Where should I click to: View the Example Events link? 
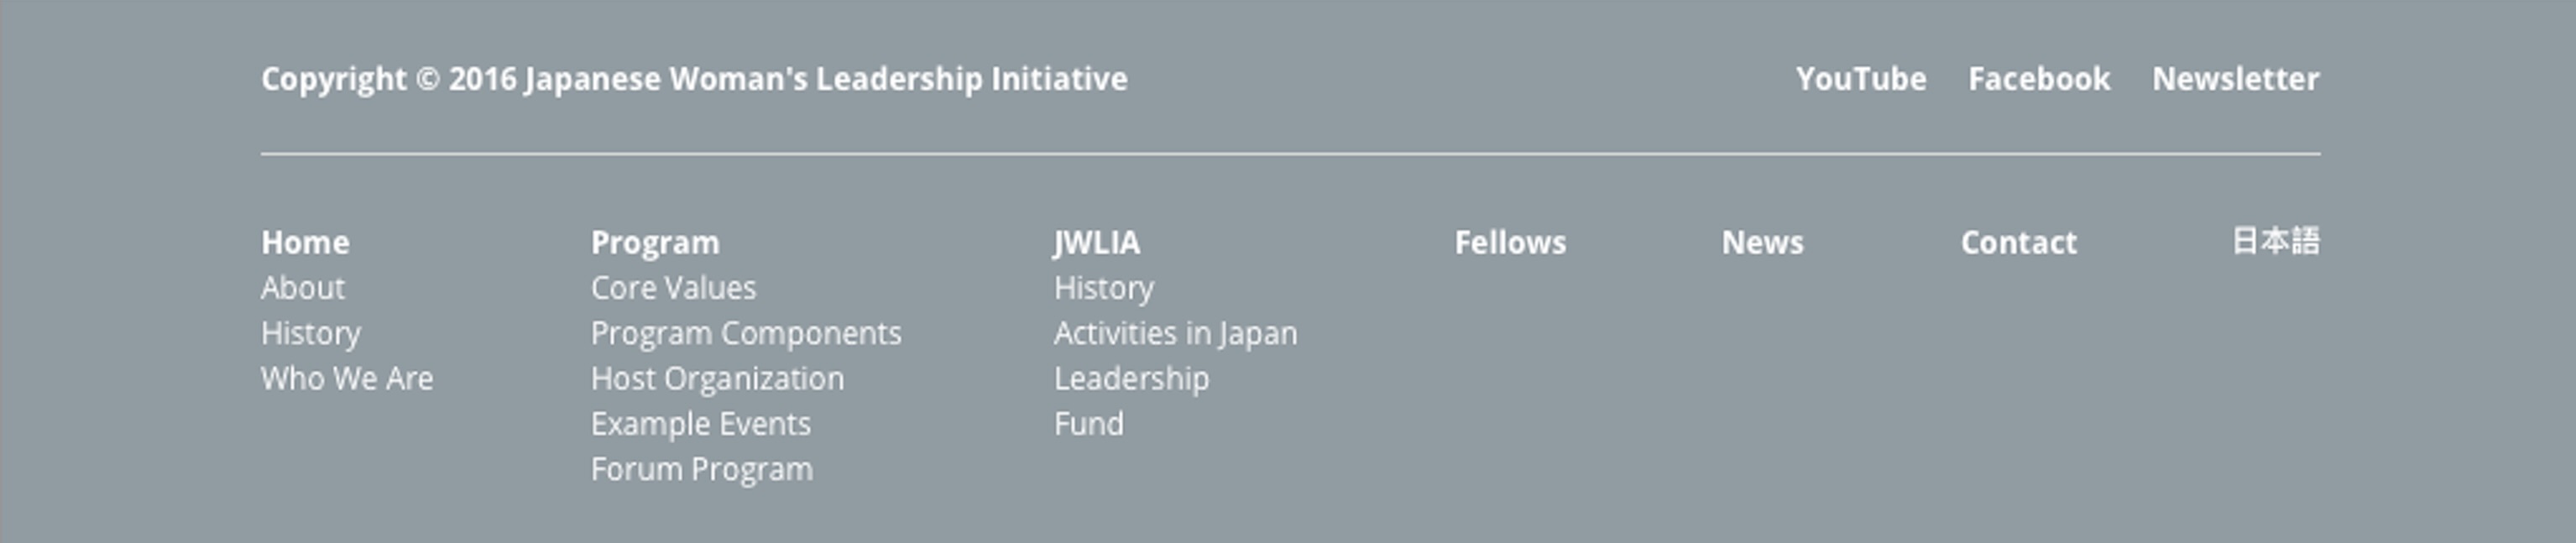(700, 424)
